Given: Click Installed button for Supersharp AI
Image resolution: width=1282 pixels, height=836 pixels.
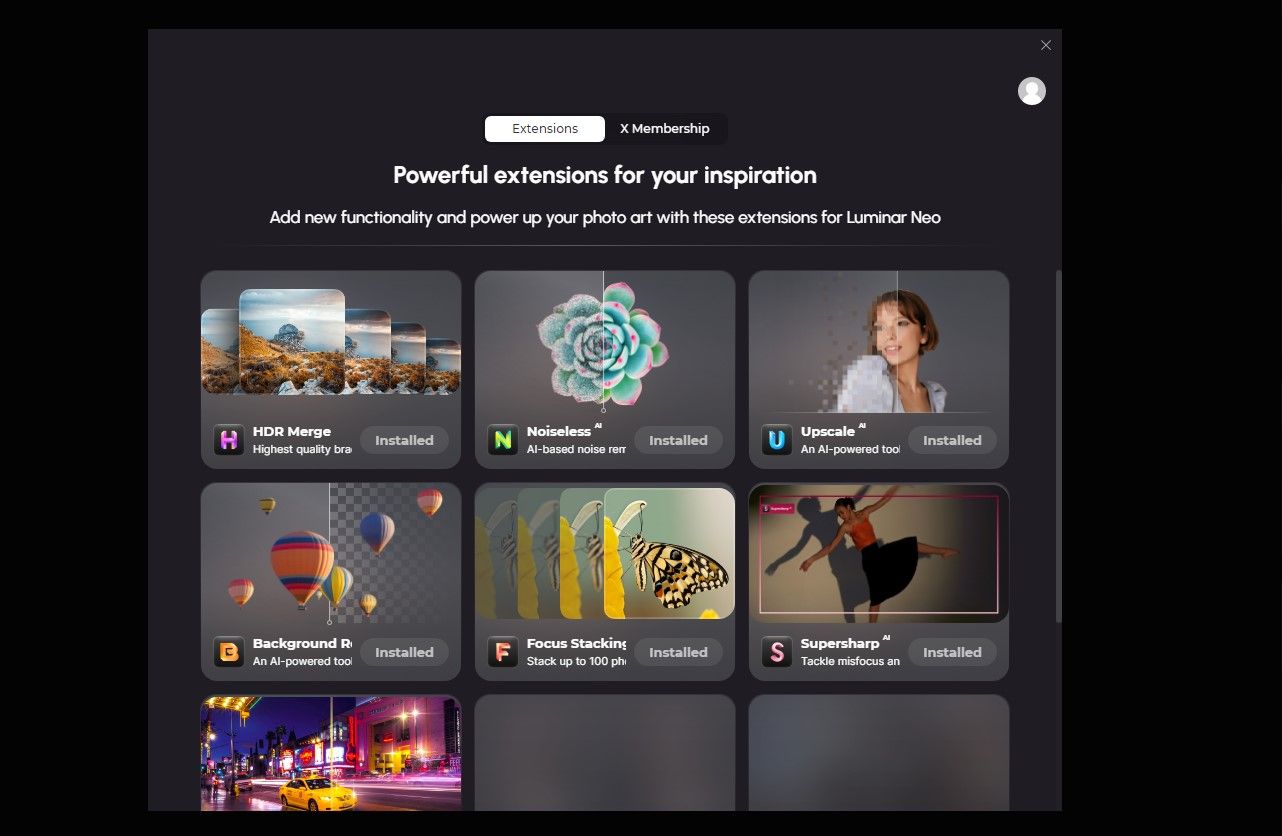Looking at the screenshot, I should click(x=952, y=652).
